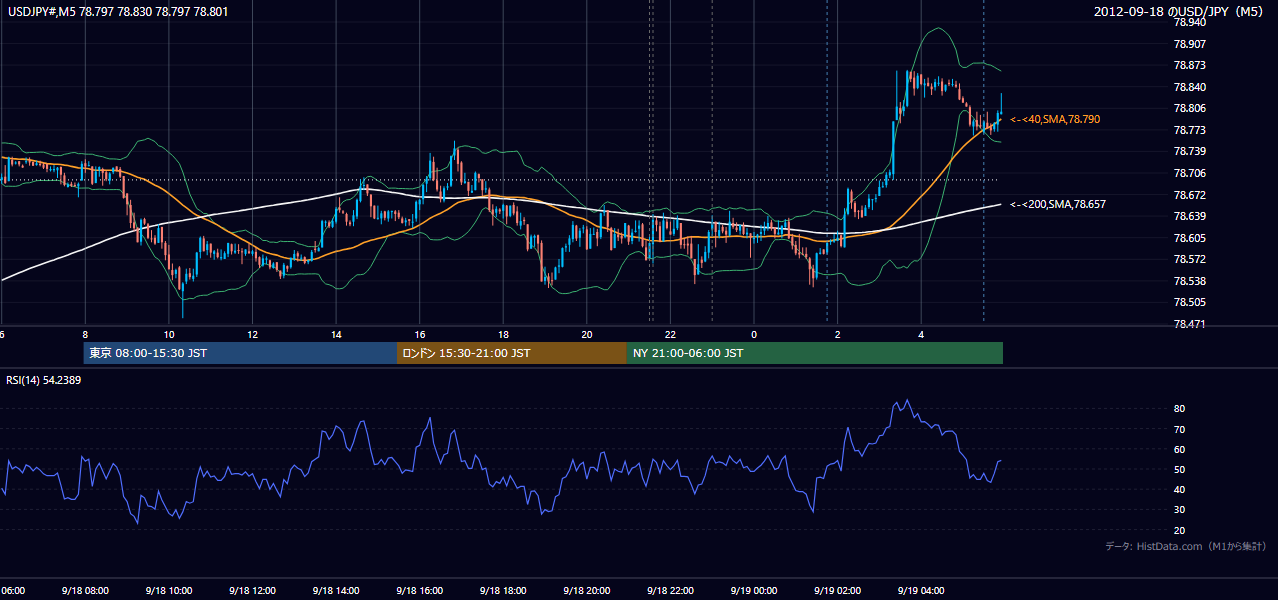Click price axis value 78.739
1278x600 pixels.
click(x=1188, y=151)
